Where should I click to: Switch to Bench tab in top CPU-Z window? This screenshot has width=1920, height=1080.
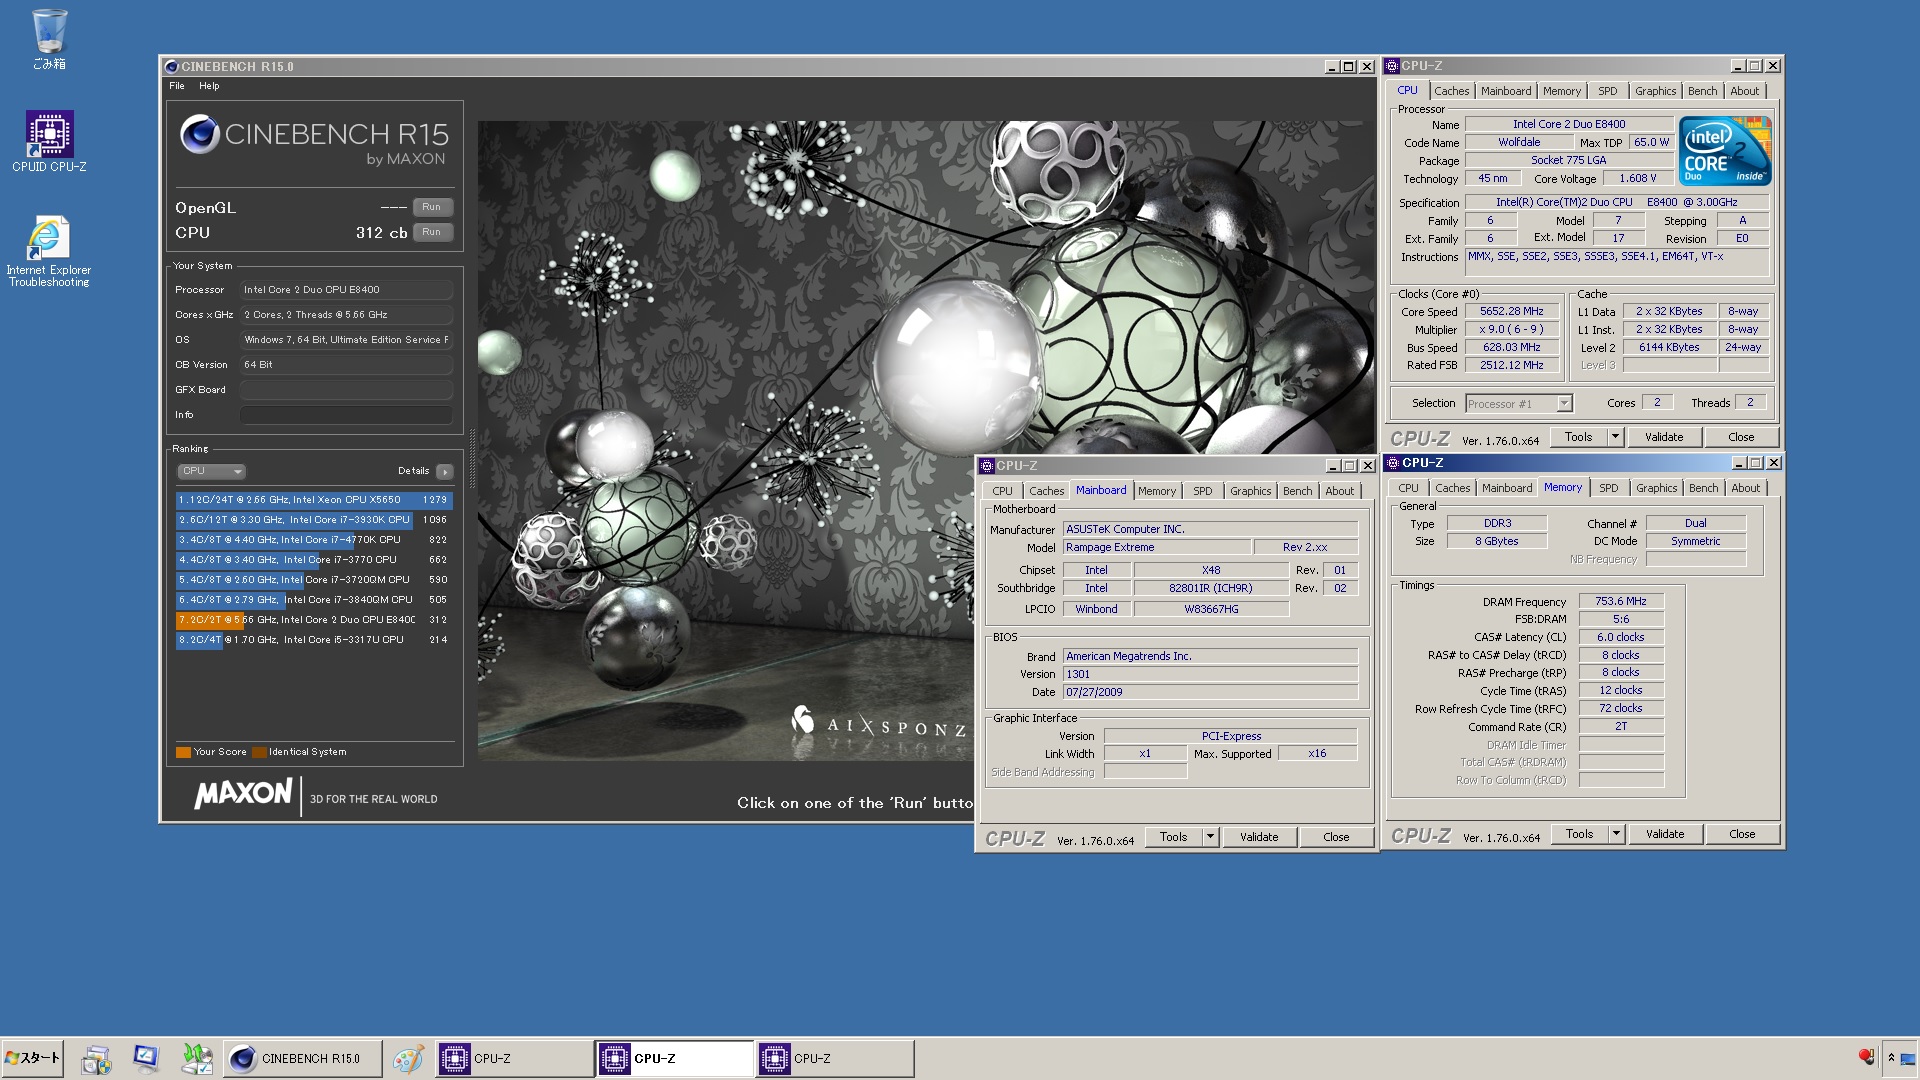(x=1702, y=91)
